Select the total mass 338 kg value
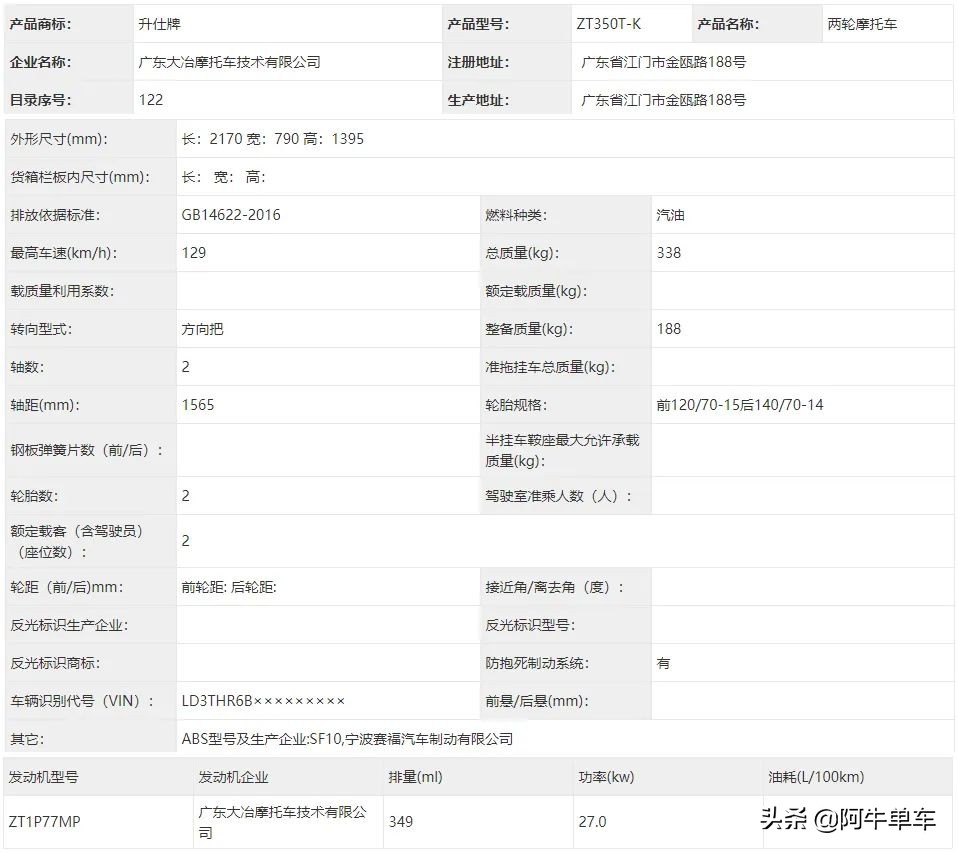 coord(668,253)
